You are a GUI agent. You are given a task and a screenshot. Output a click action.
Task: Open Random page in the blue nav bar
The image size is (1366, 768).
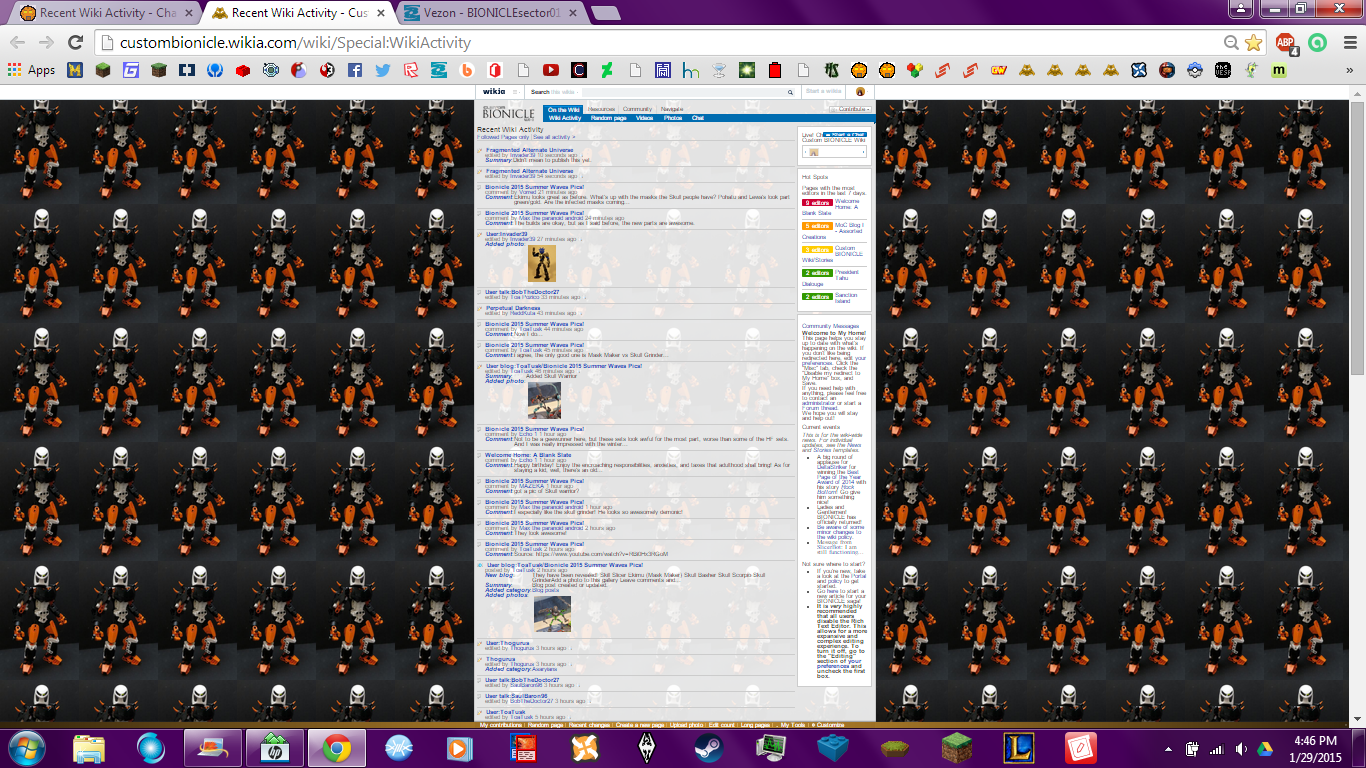608,118
